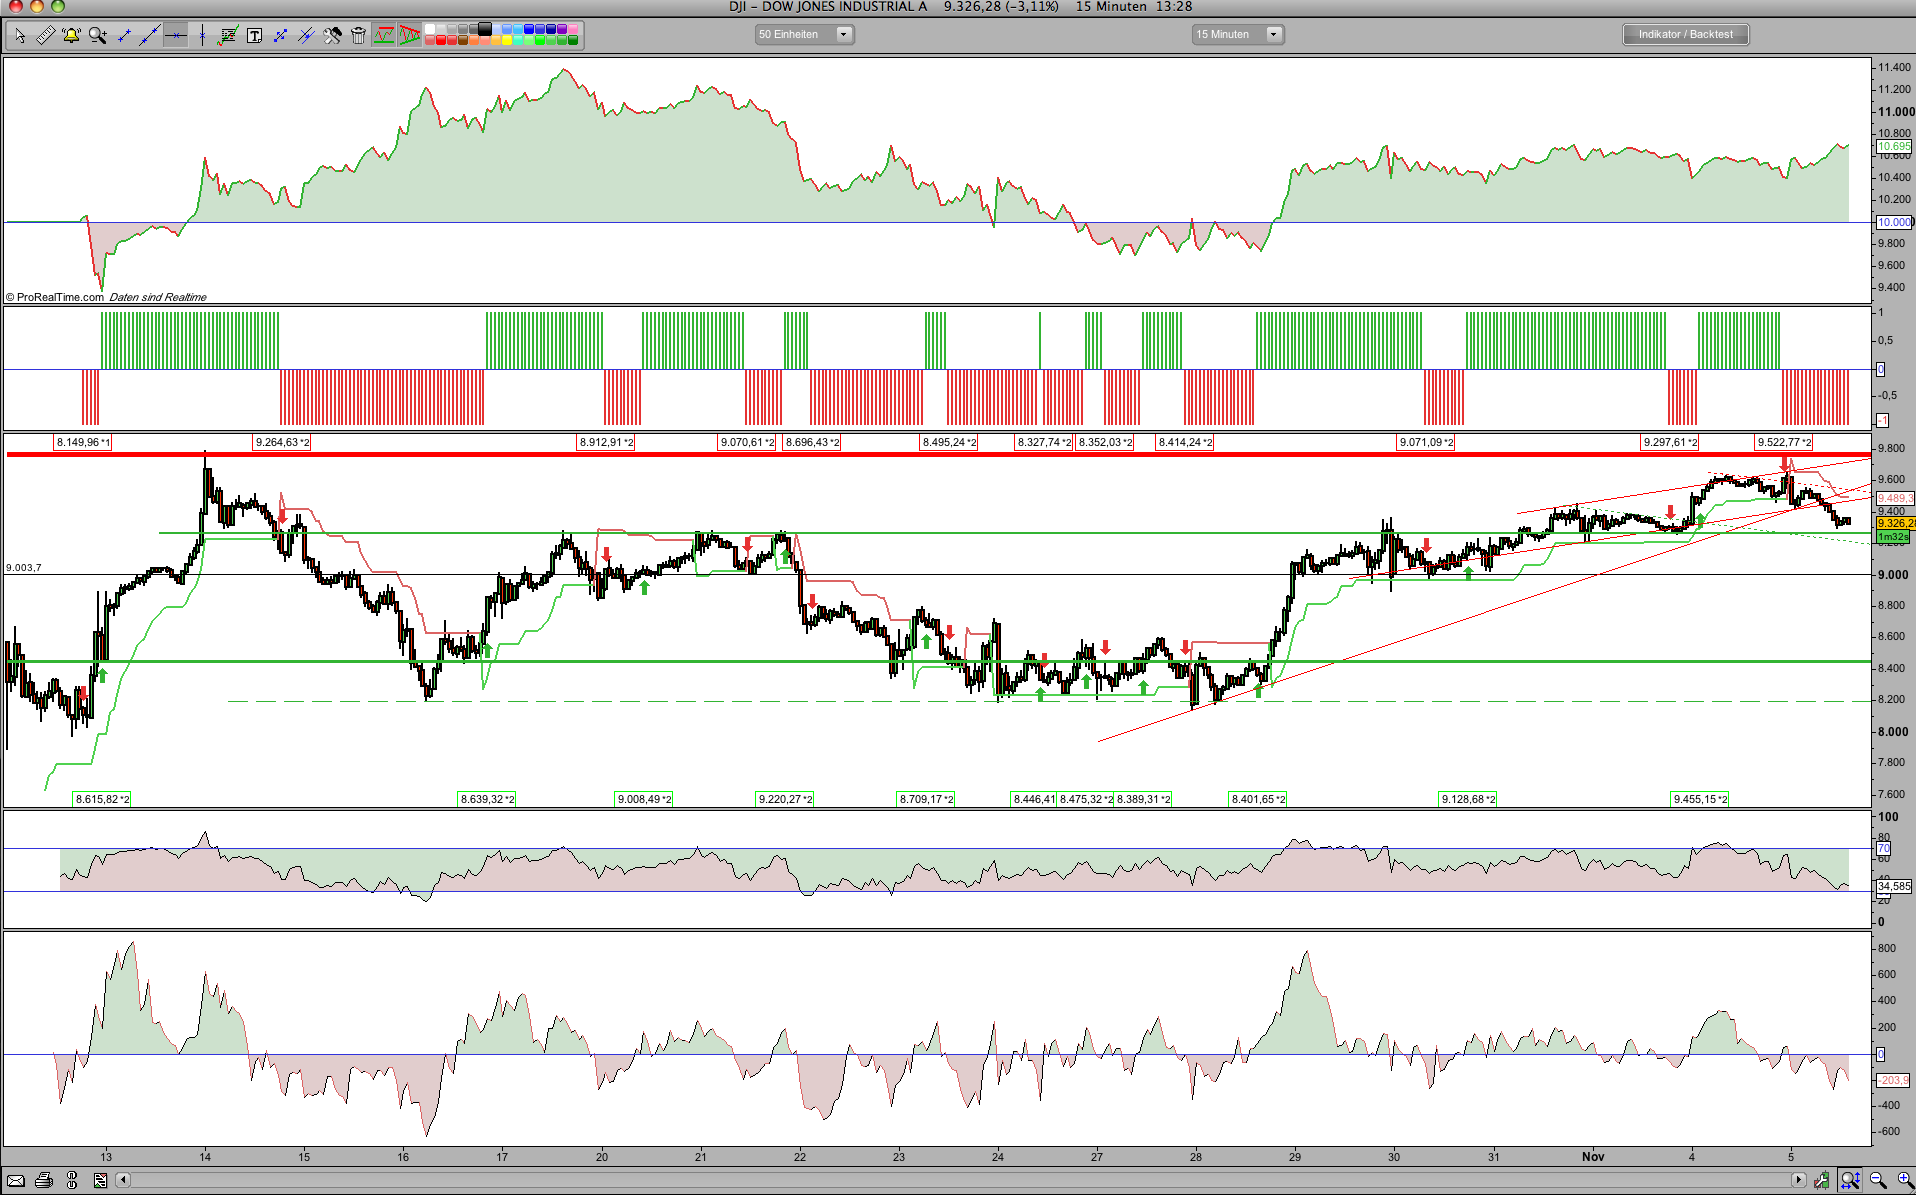Viewport: 1916px width, 1195px height.
Task: Open the wrench and hammer settings
Action: coord(332,36)
